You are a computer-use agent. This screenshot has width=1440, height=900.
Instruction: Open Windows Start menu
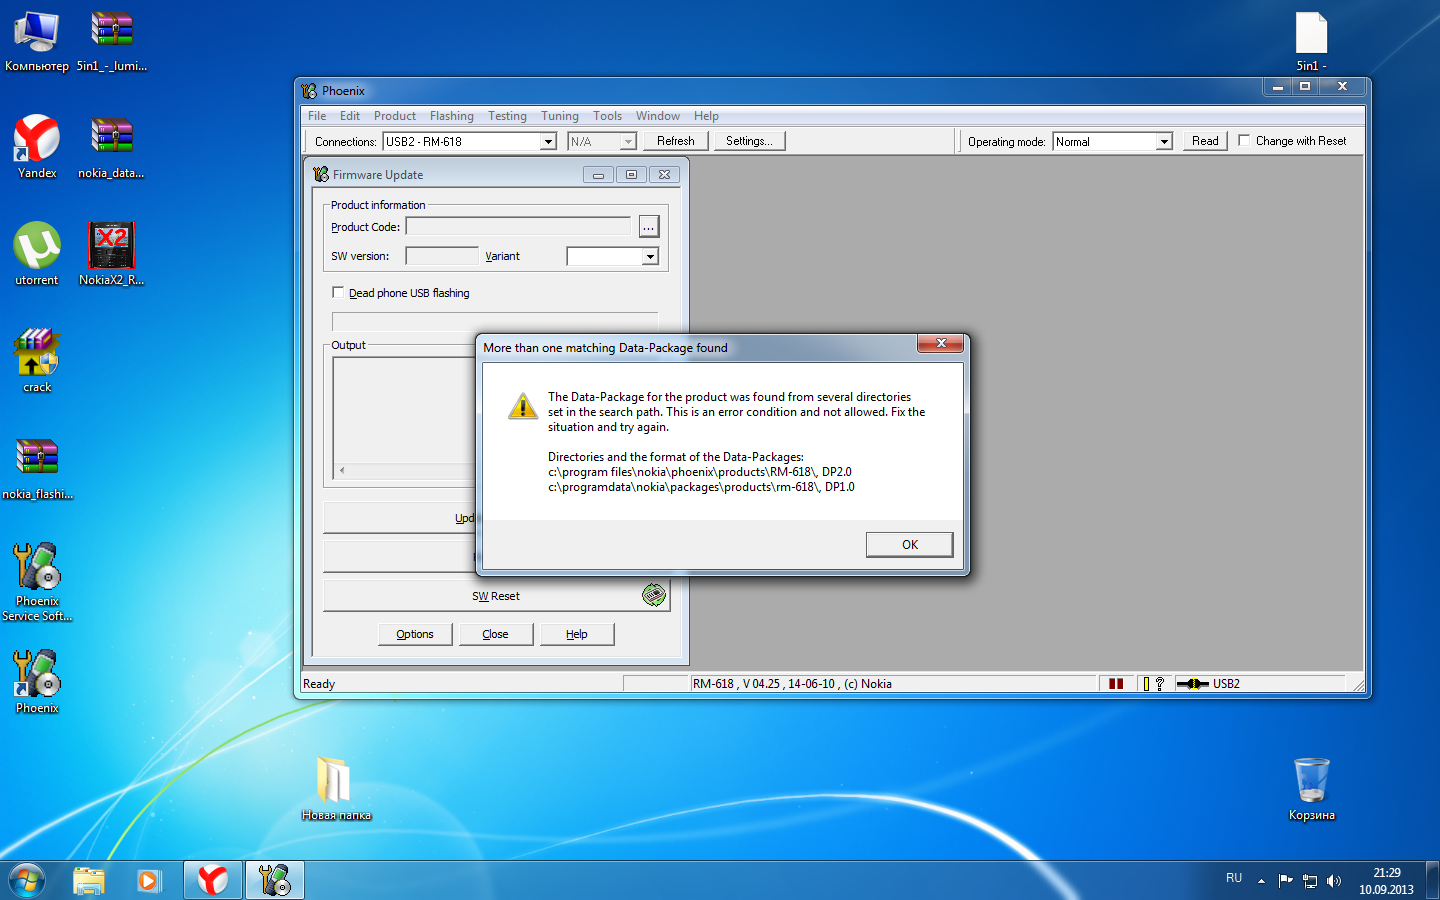pos(27,880)
